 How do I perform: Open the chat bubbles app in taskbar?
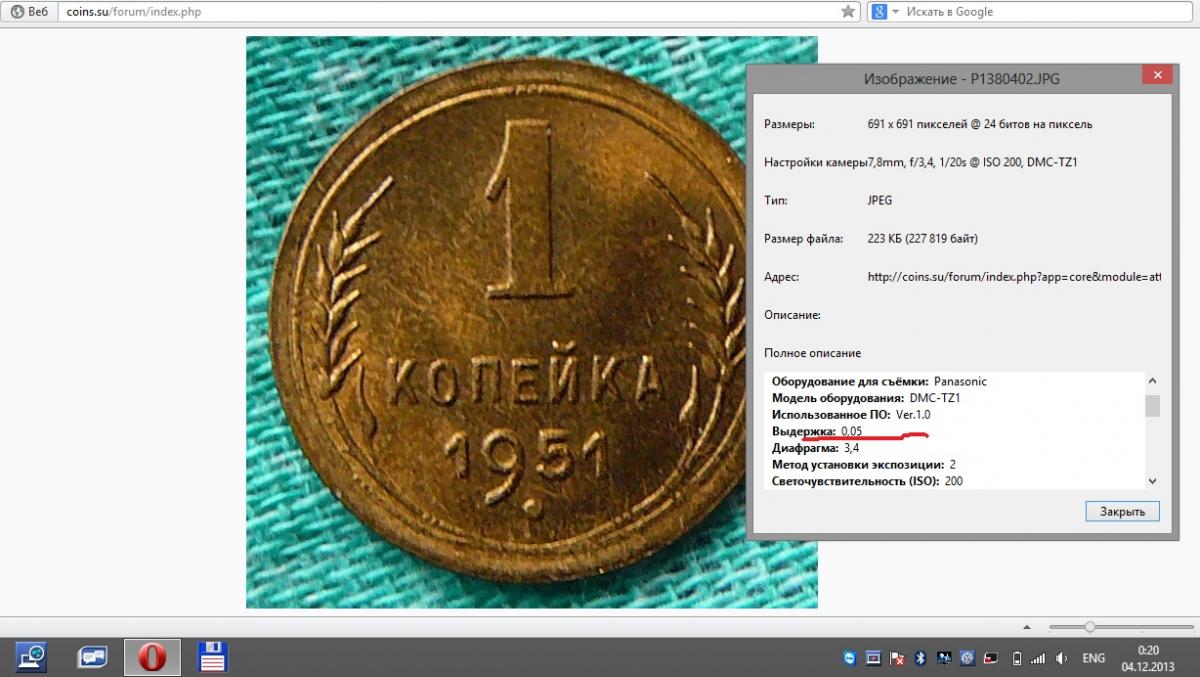(93, 657)
